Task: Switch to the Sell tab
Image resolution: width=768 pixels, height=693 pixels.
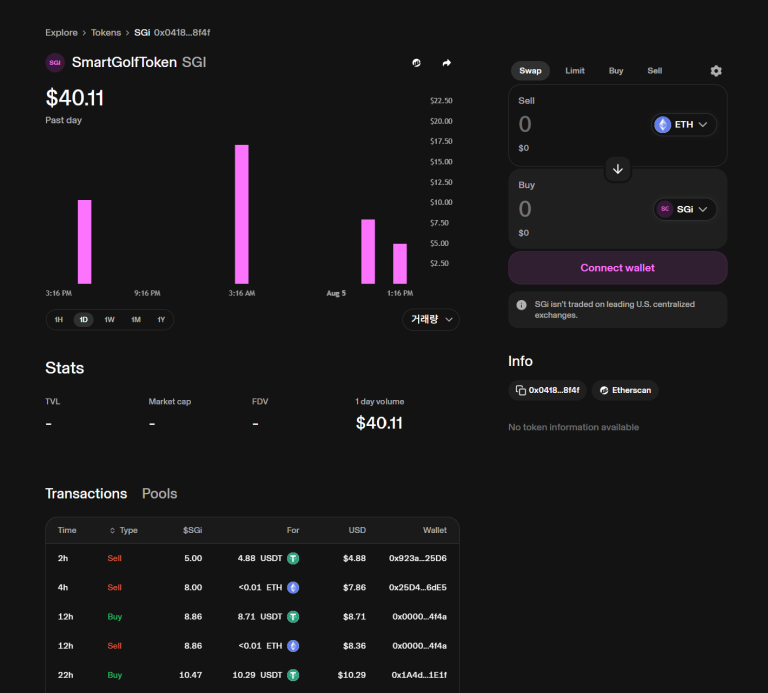Action: [655, 71]
